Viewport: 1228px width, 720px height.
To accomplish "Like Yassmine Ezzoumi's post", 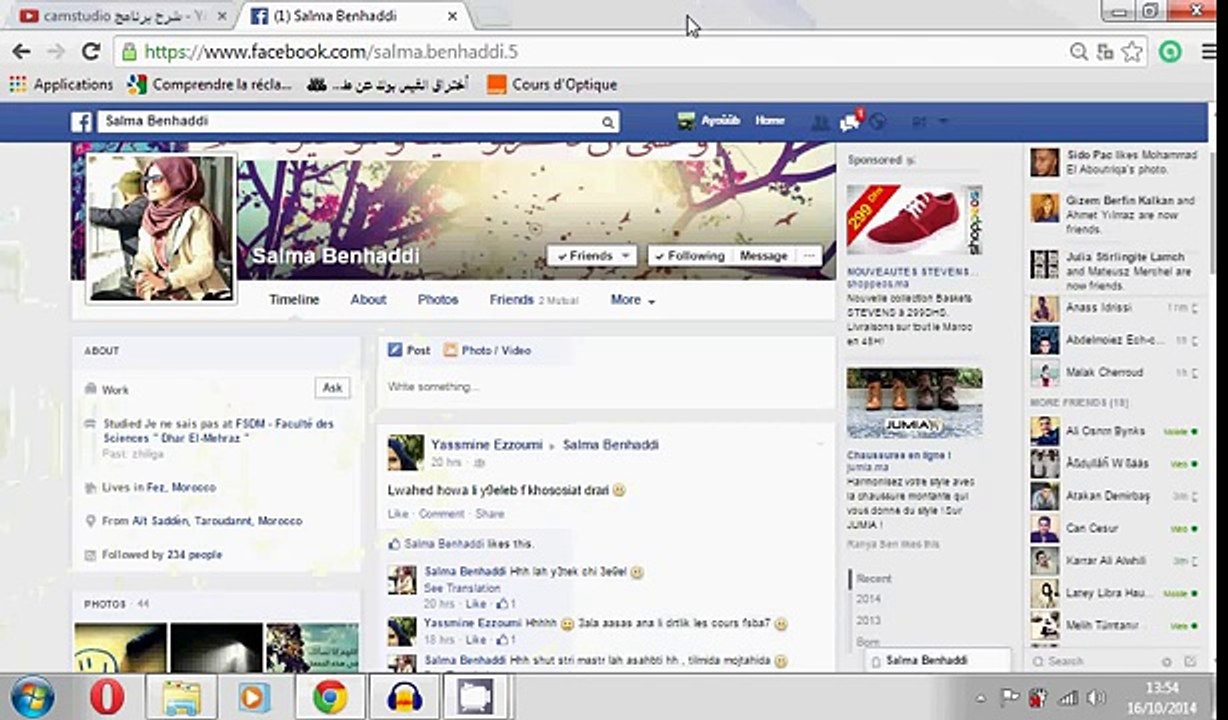I will coord(398,514).
